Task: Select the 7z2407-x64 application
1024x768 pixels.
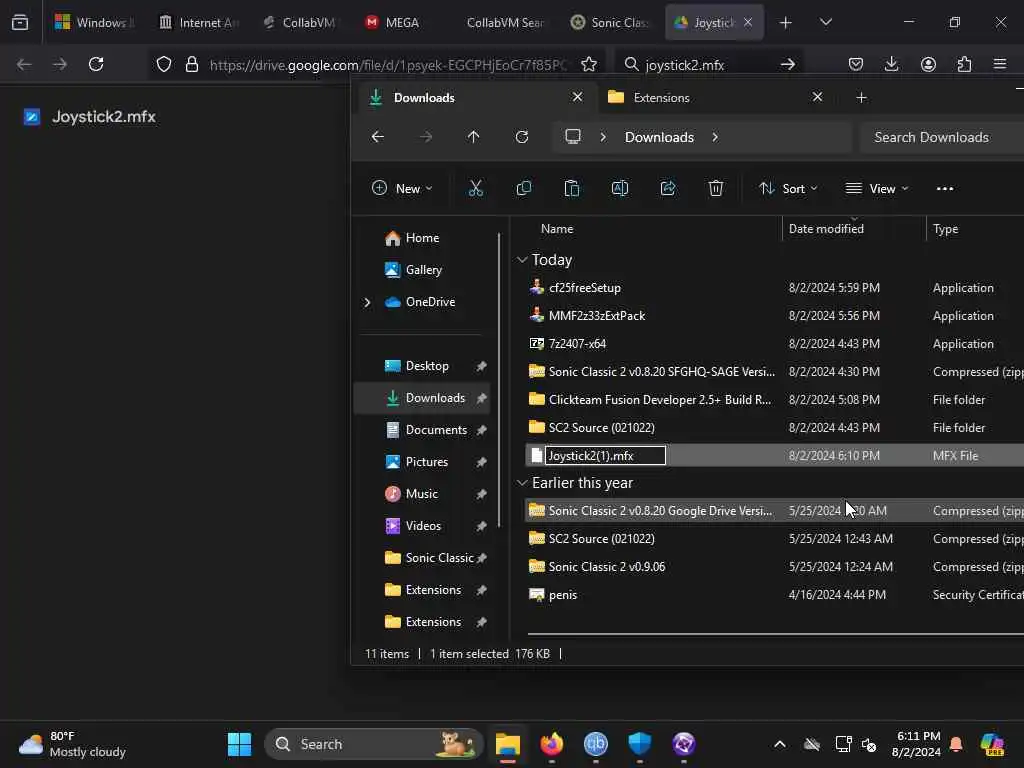Action: coord(577,344)
